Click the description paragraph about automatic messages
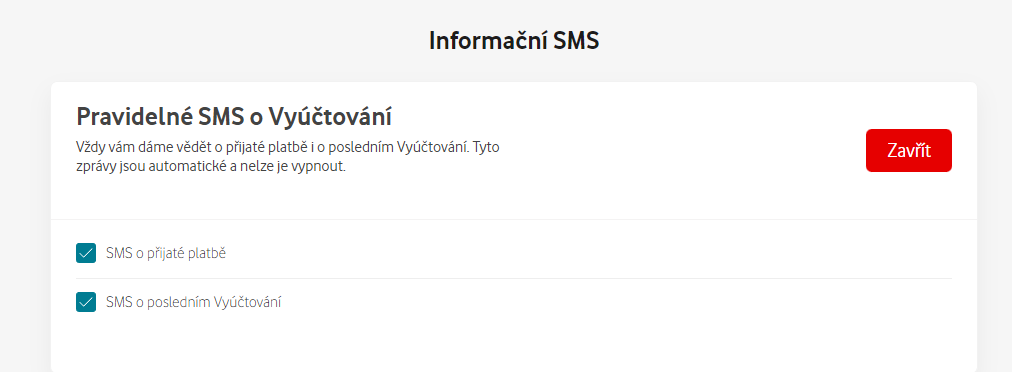This screenshot has width=1012, height=372. tap(288, 157)
